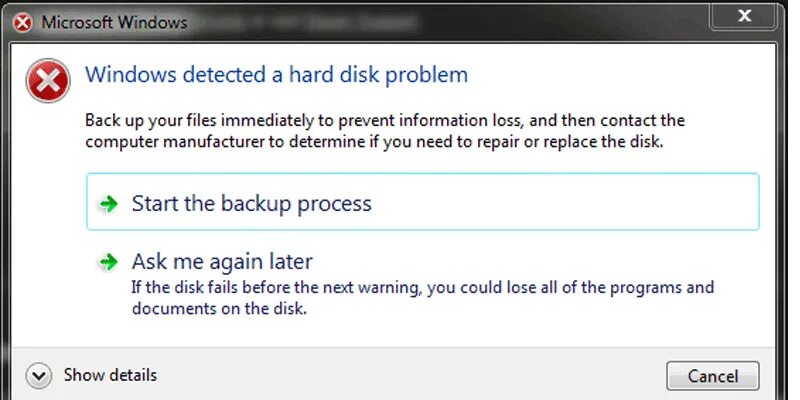This screenshot has height=400, width=800.
Task: Click the computer manufacturer instruction line
Action: [374, 142]
